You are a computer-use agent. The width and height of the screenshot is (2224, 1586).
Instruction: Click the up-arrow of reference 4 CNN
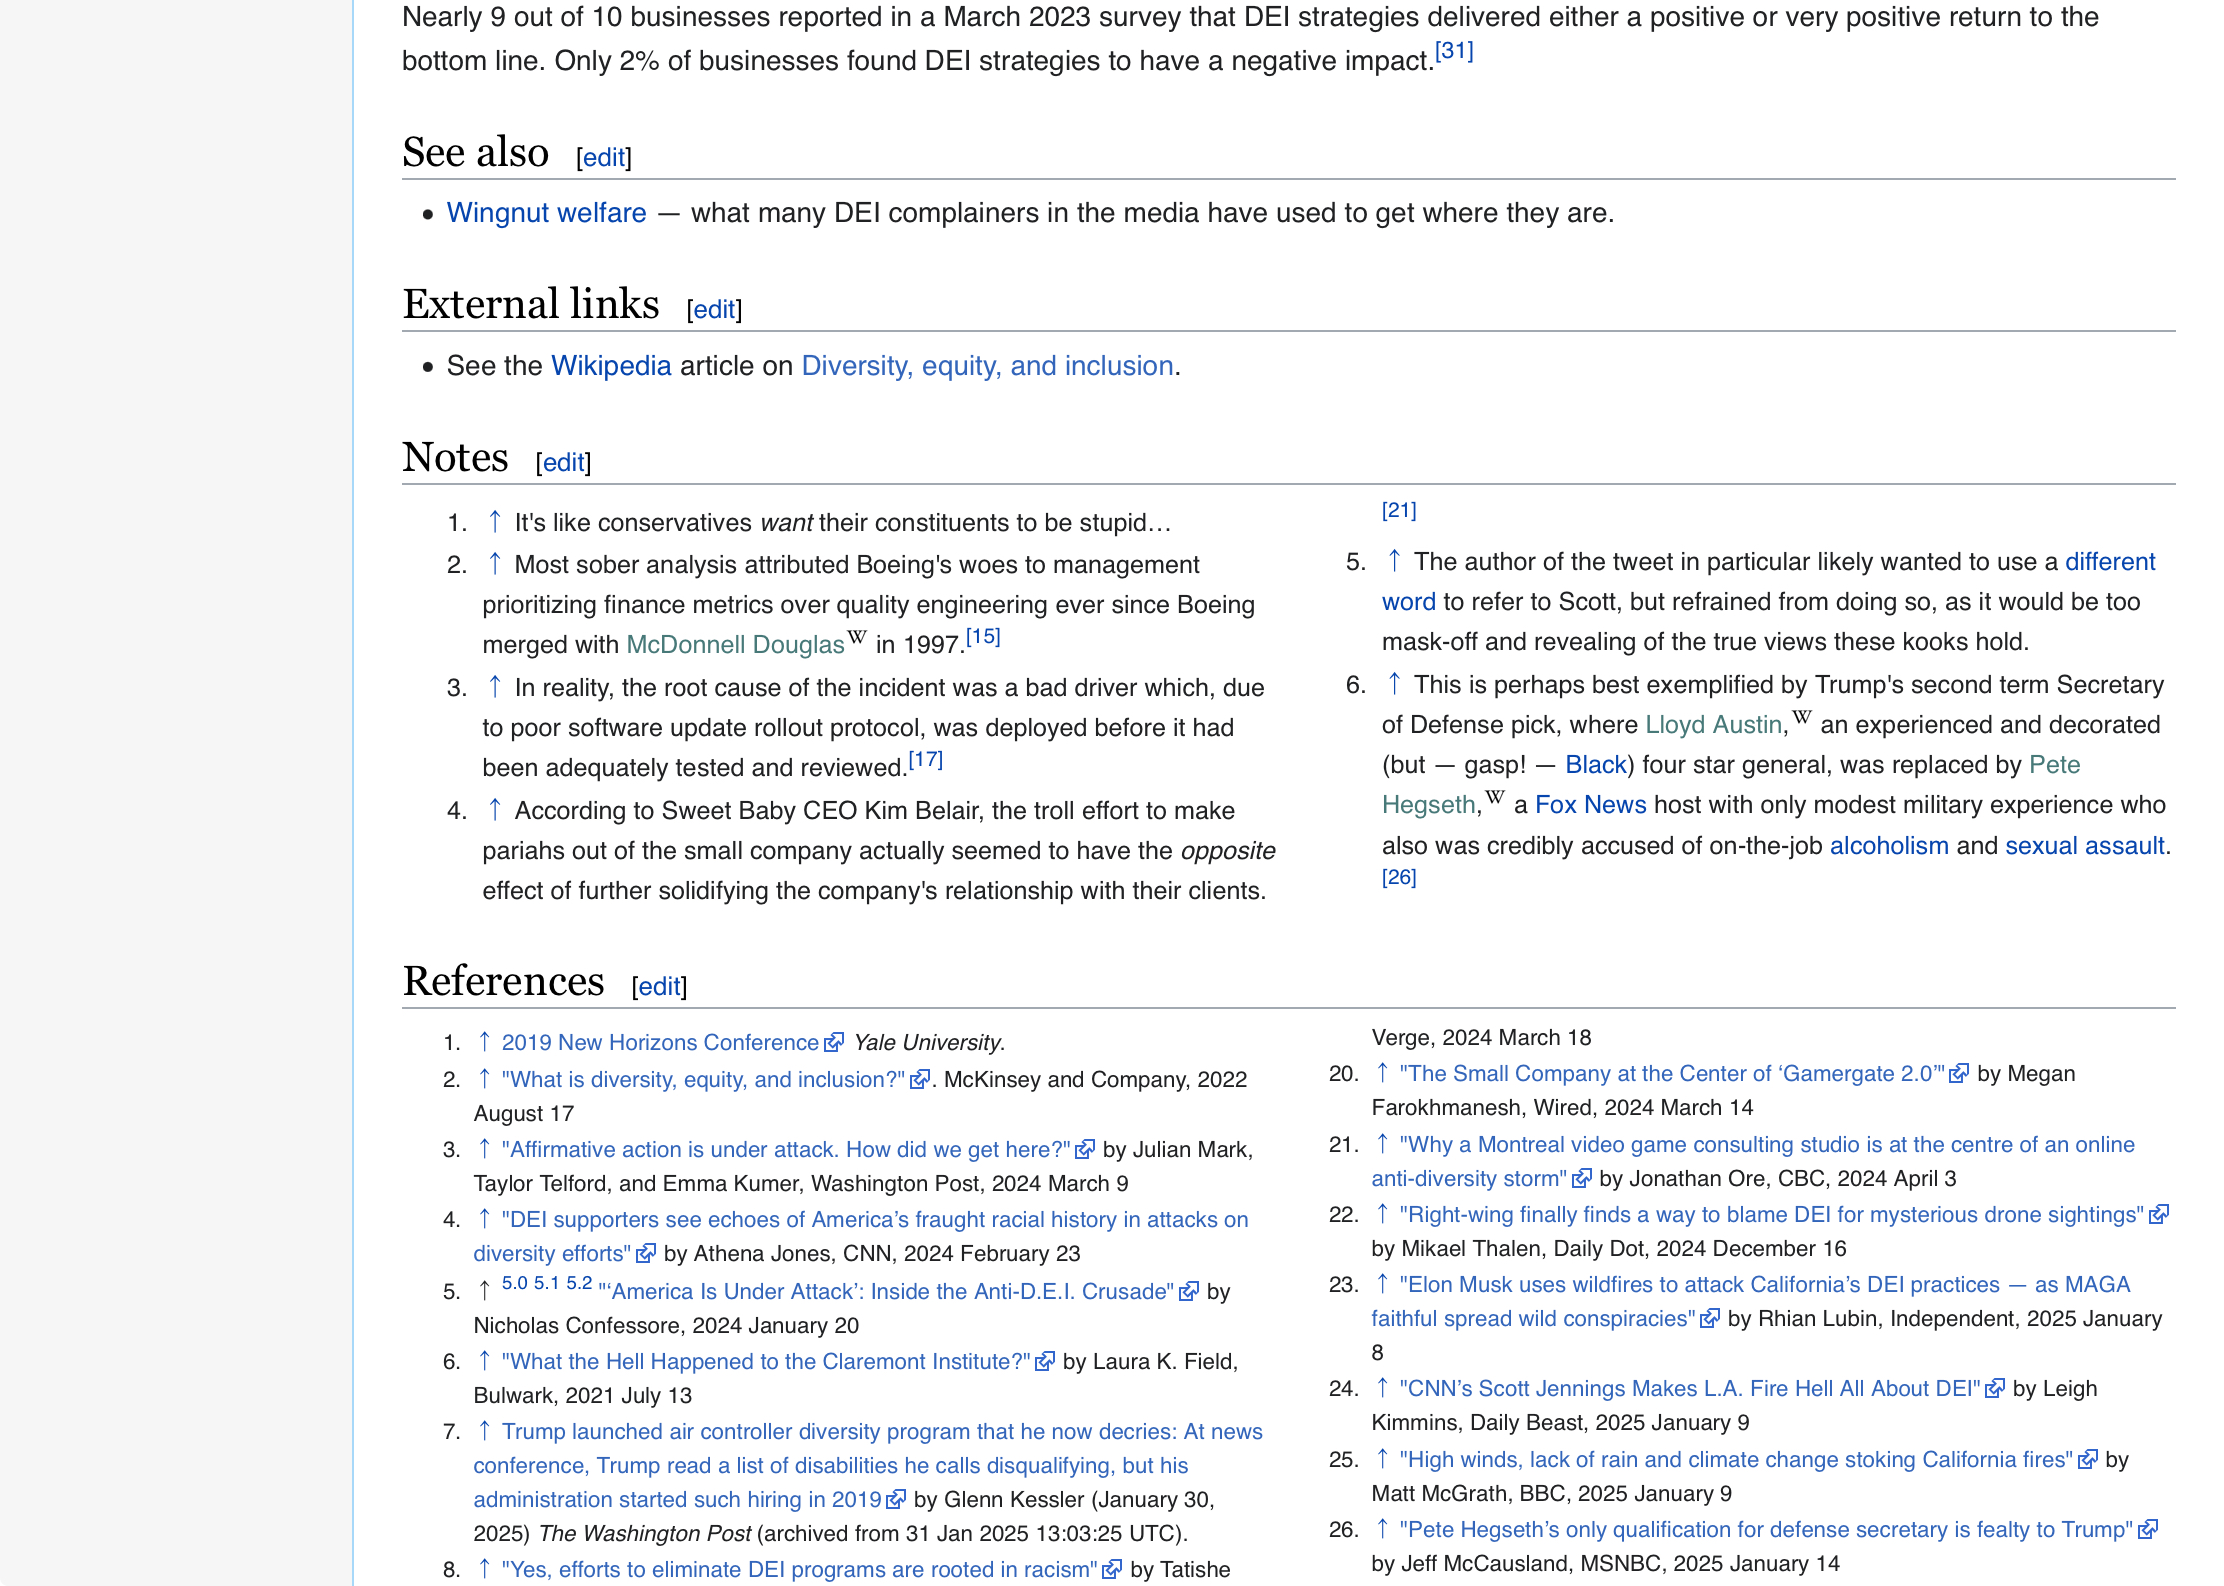click(x=484, y=1219)
